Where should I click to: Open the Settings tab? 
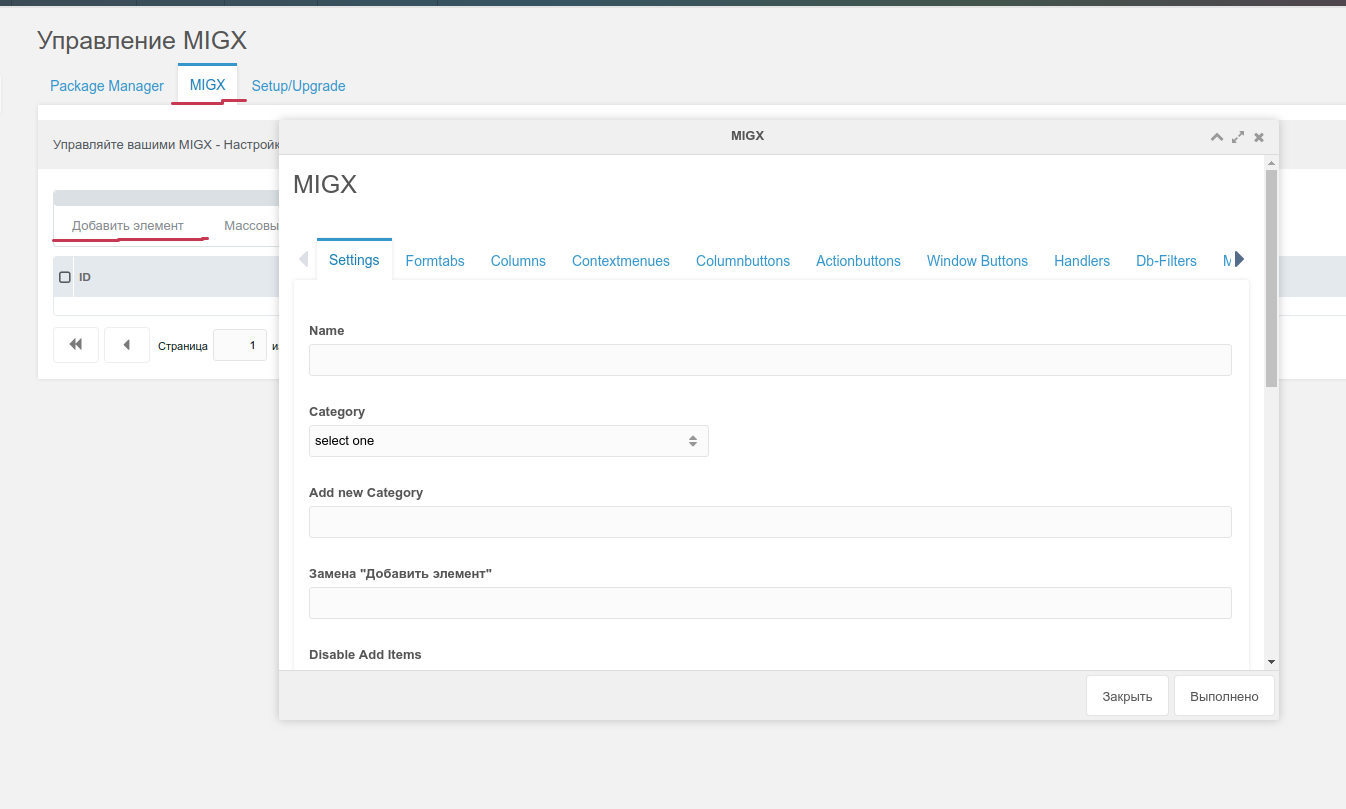[x=354, y=260]
